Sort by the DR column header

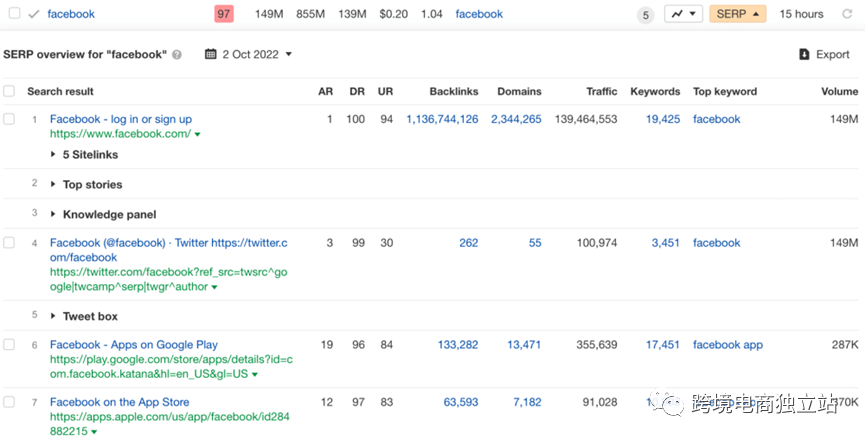click(x=357, y=92)
